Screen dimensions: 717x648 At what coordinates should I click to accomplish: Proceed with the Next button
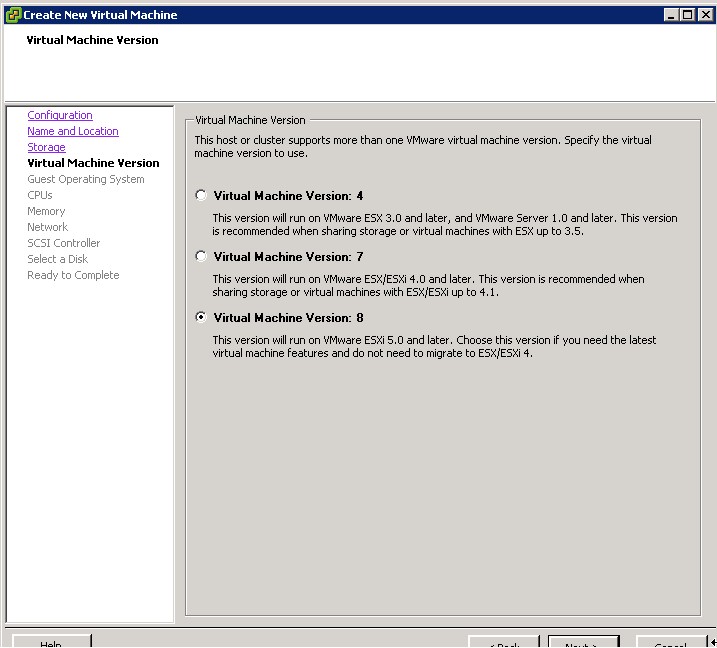(x=580, y=641)
